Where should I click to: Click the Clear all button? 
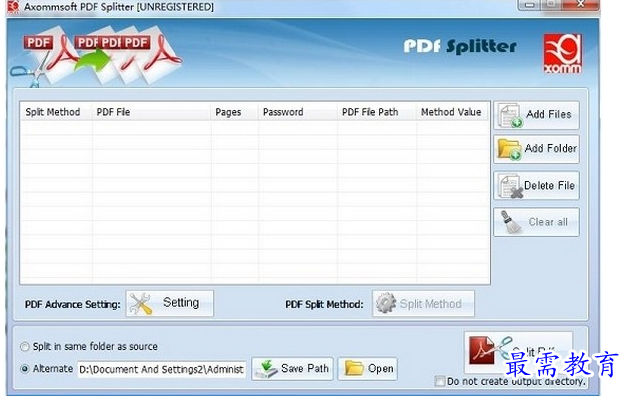pyautogui.click(x=536, y=222)
